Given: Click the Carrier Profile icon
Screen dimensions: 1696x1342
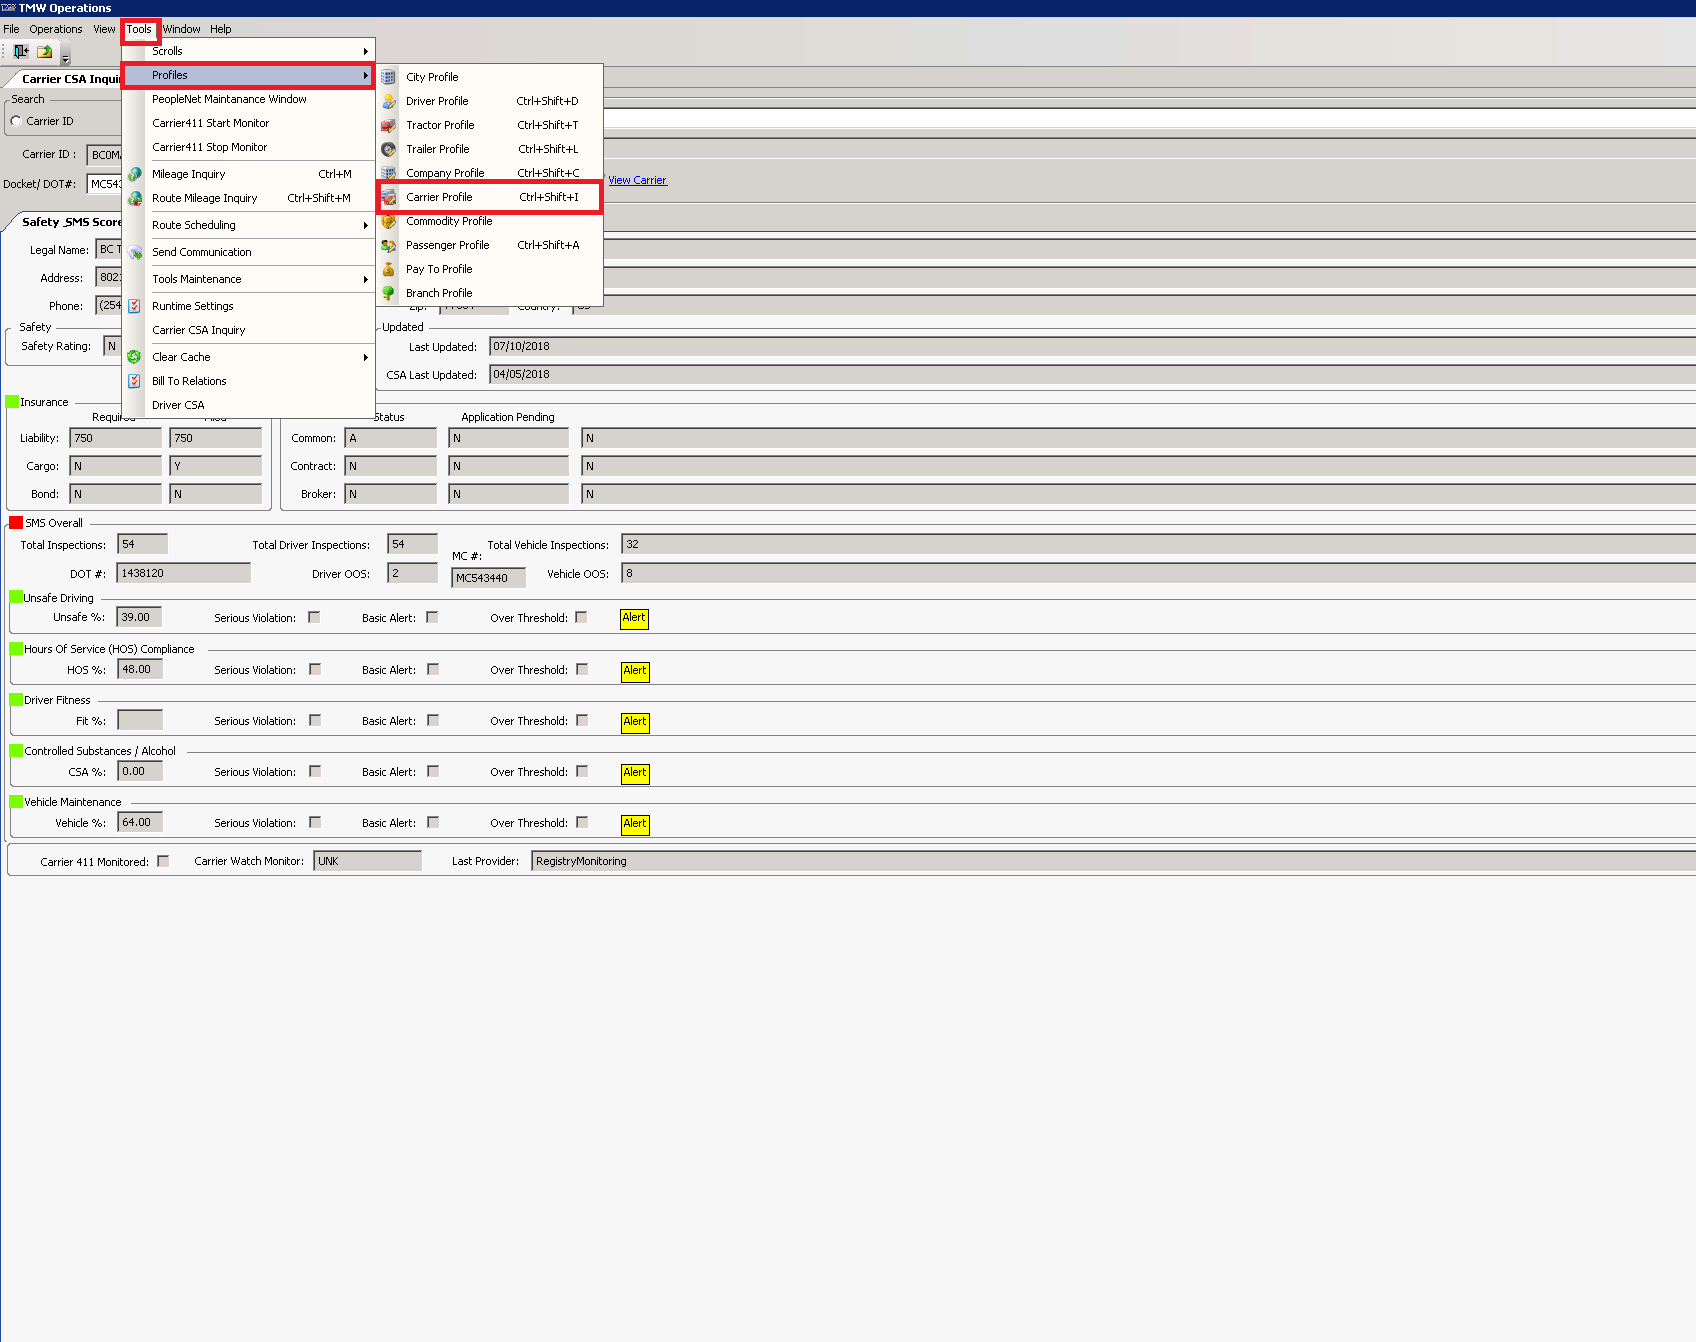Looking at the screenshot, I should 389,197.
